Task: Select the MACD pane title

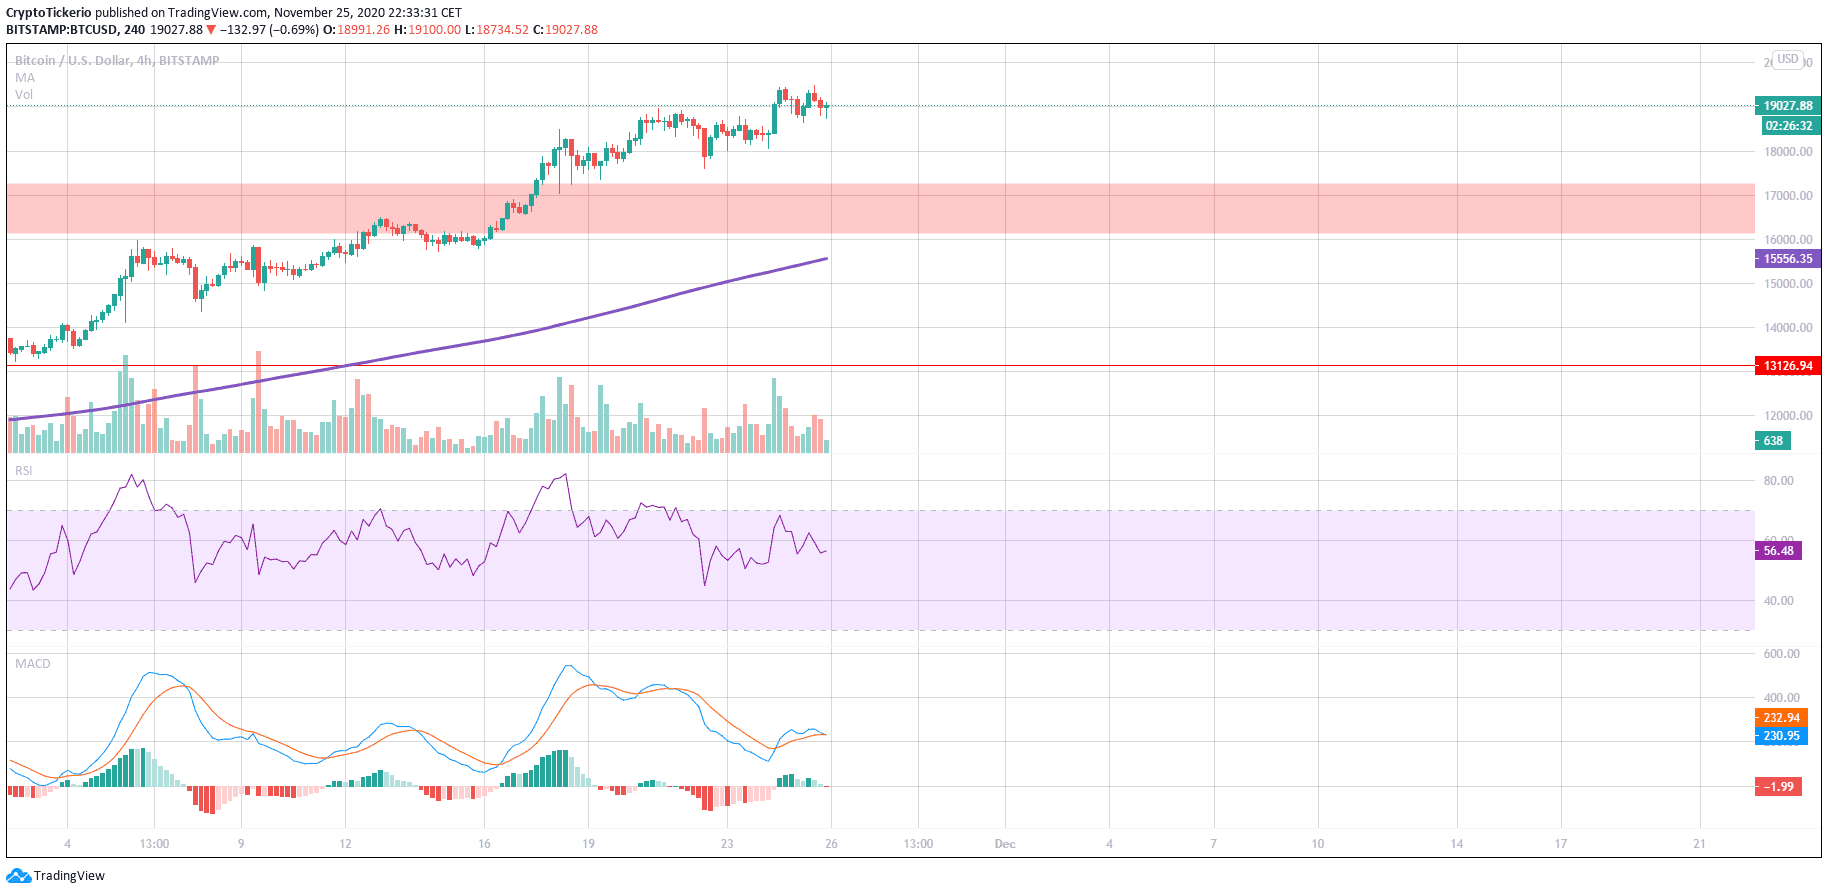Action: [32, 664]
